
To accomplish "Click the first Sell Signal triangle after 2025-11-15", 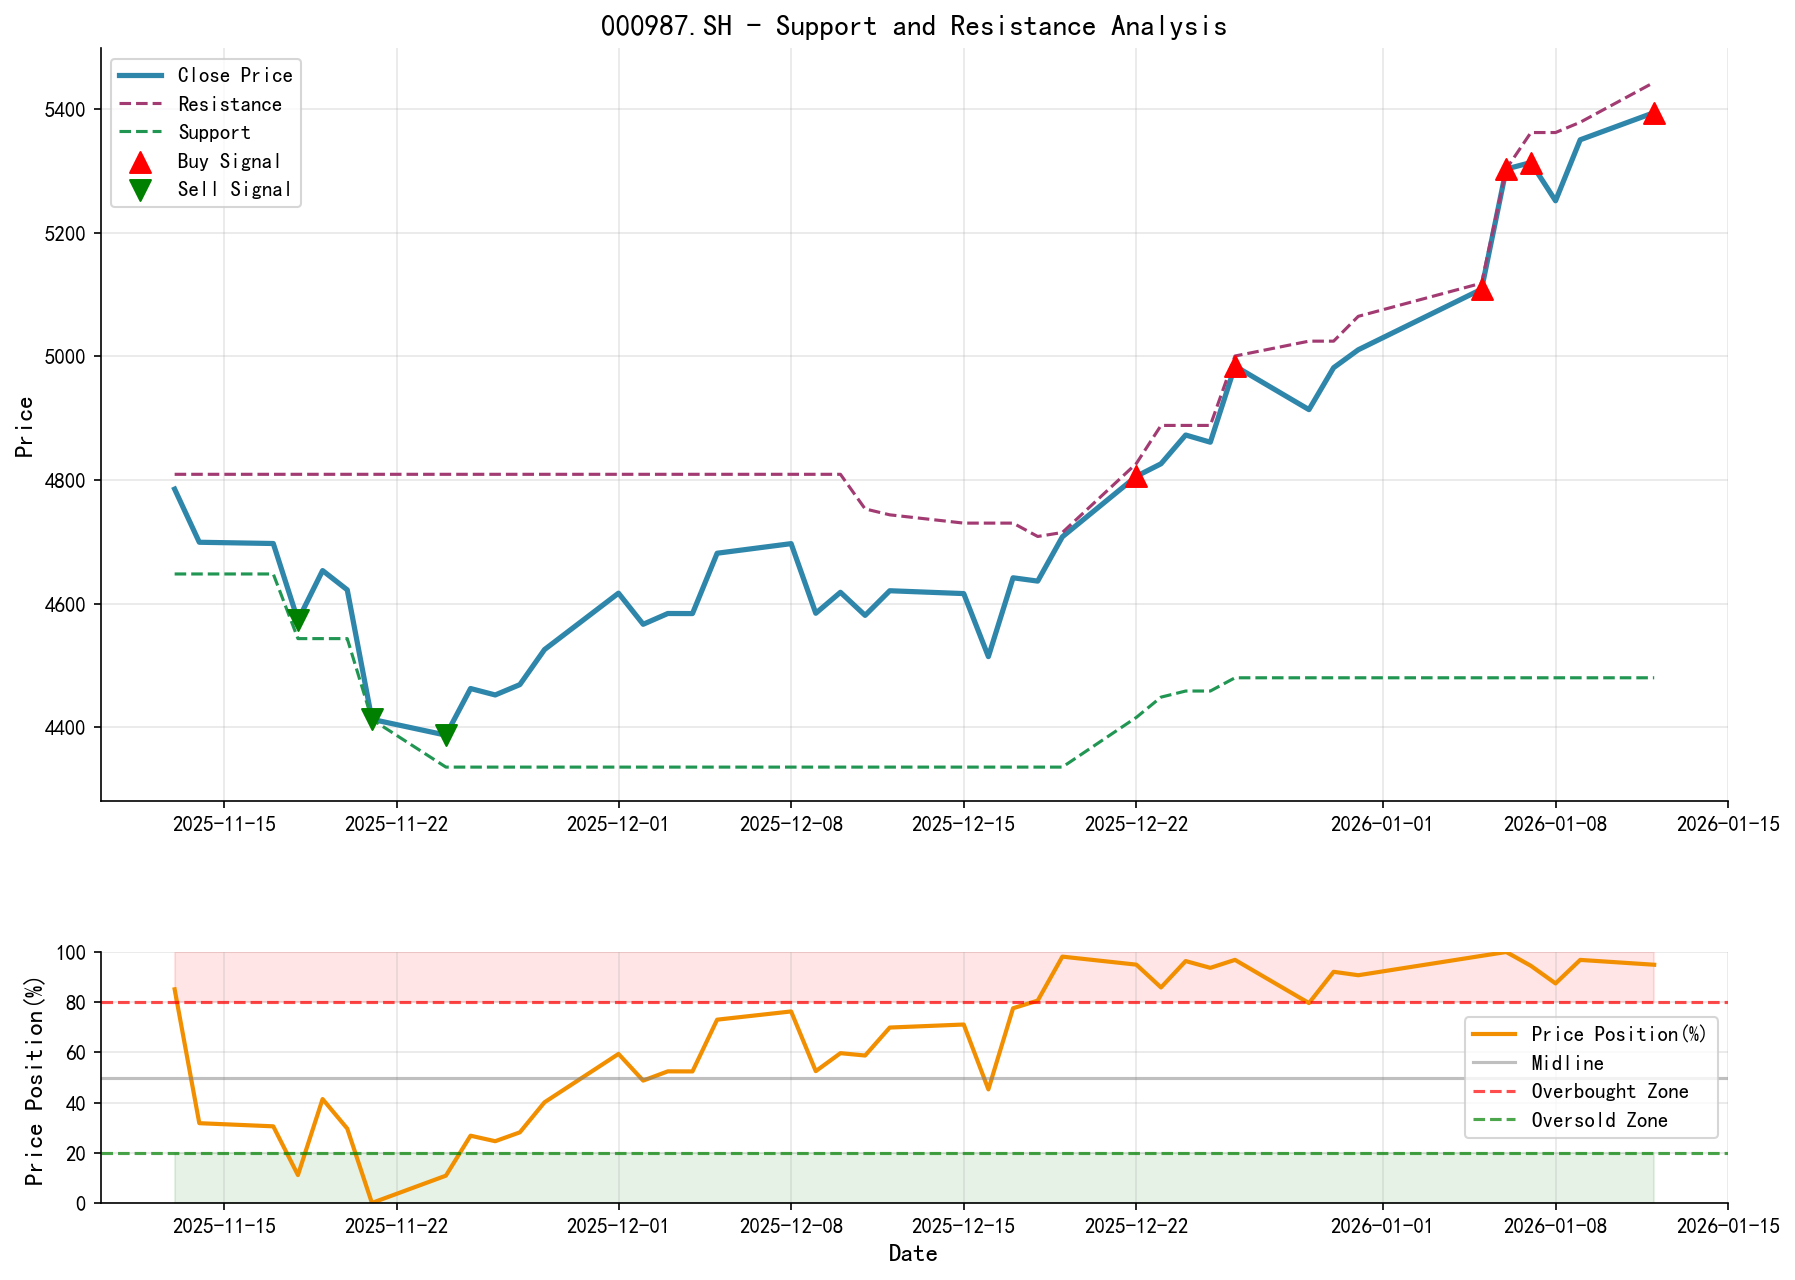I will coord(298,620).
